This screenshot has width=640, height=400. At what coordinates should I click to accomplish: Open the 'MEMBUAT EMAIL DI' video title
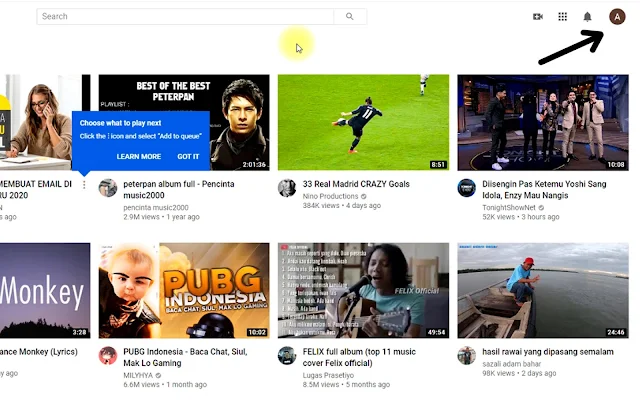pos(36,189)
